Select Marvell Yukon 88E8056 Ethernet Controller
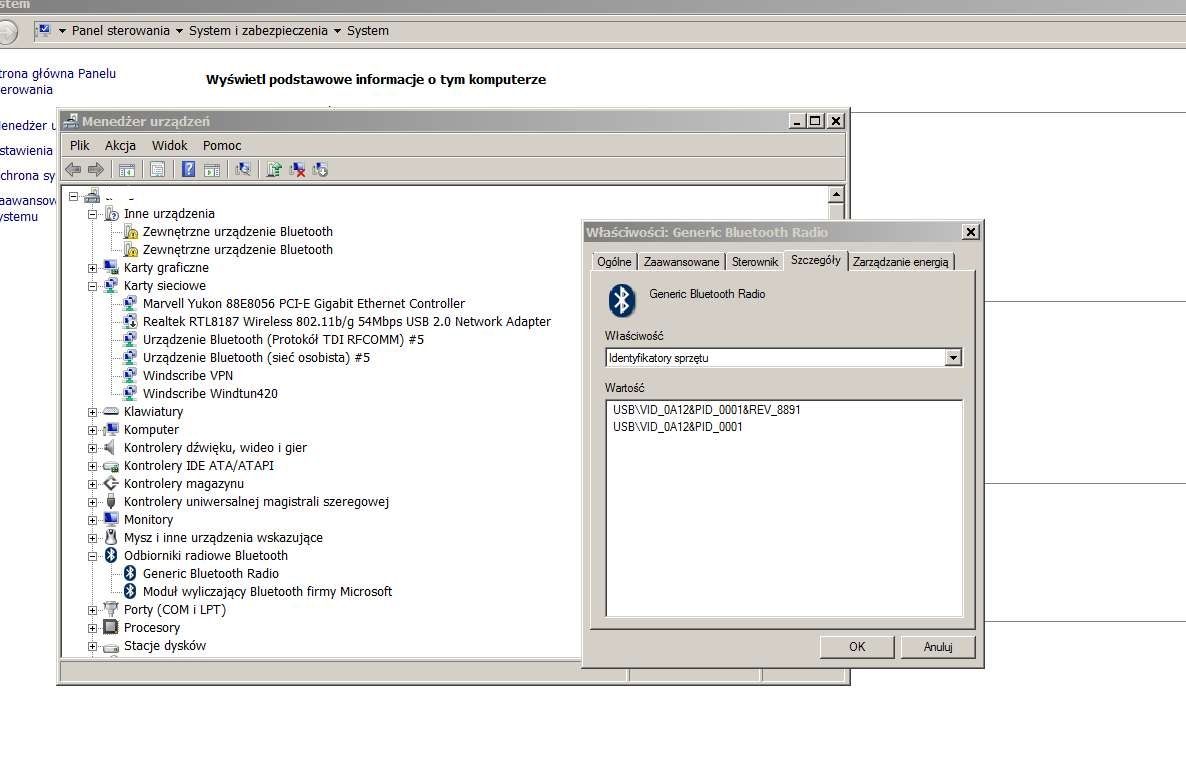 [303, 304]
